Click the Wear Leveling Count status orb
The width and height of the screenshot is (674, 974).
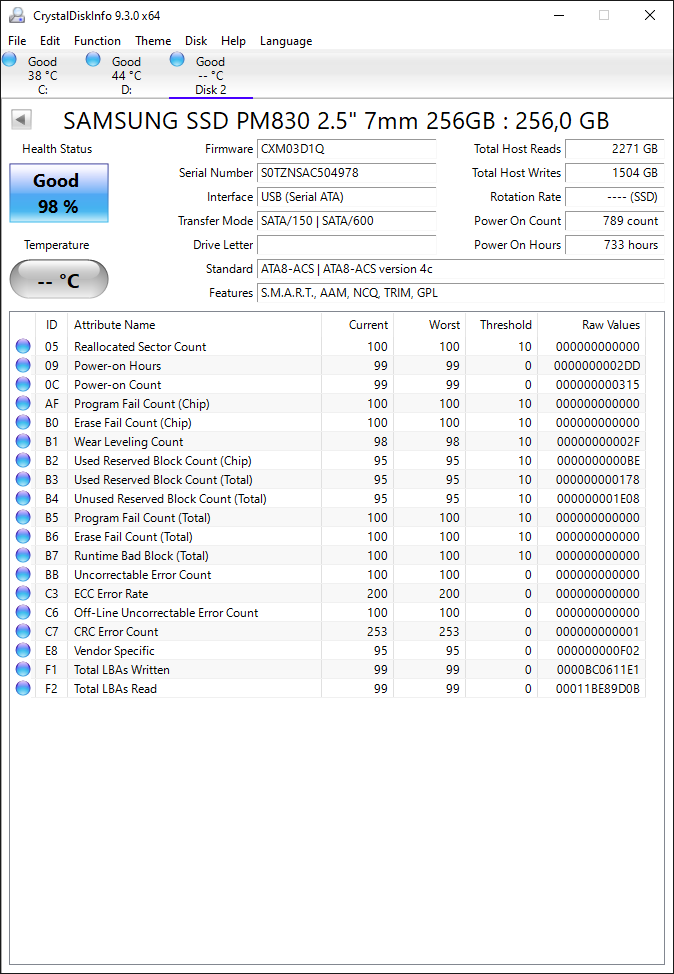point(23,442)
